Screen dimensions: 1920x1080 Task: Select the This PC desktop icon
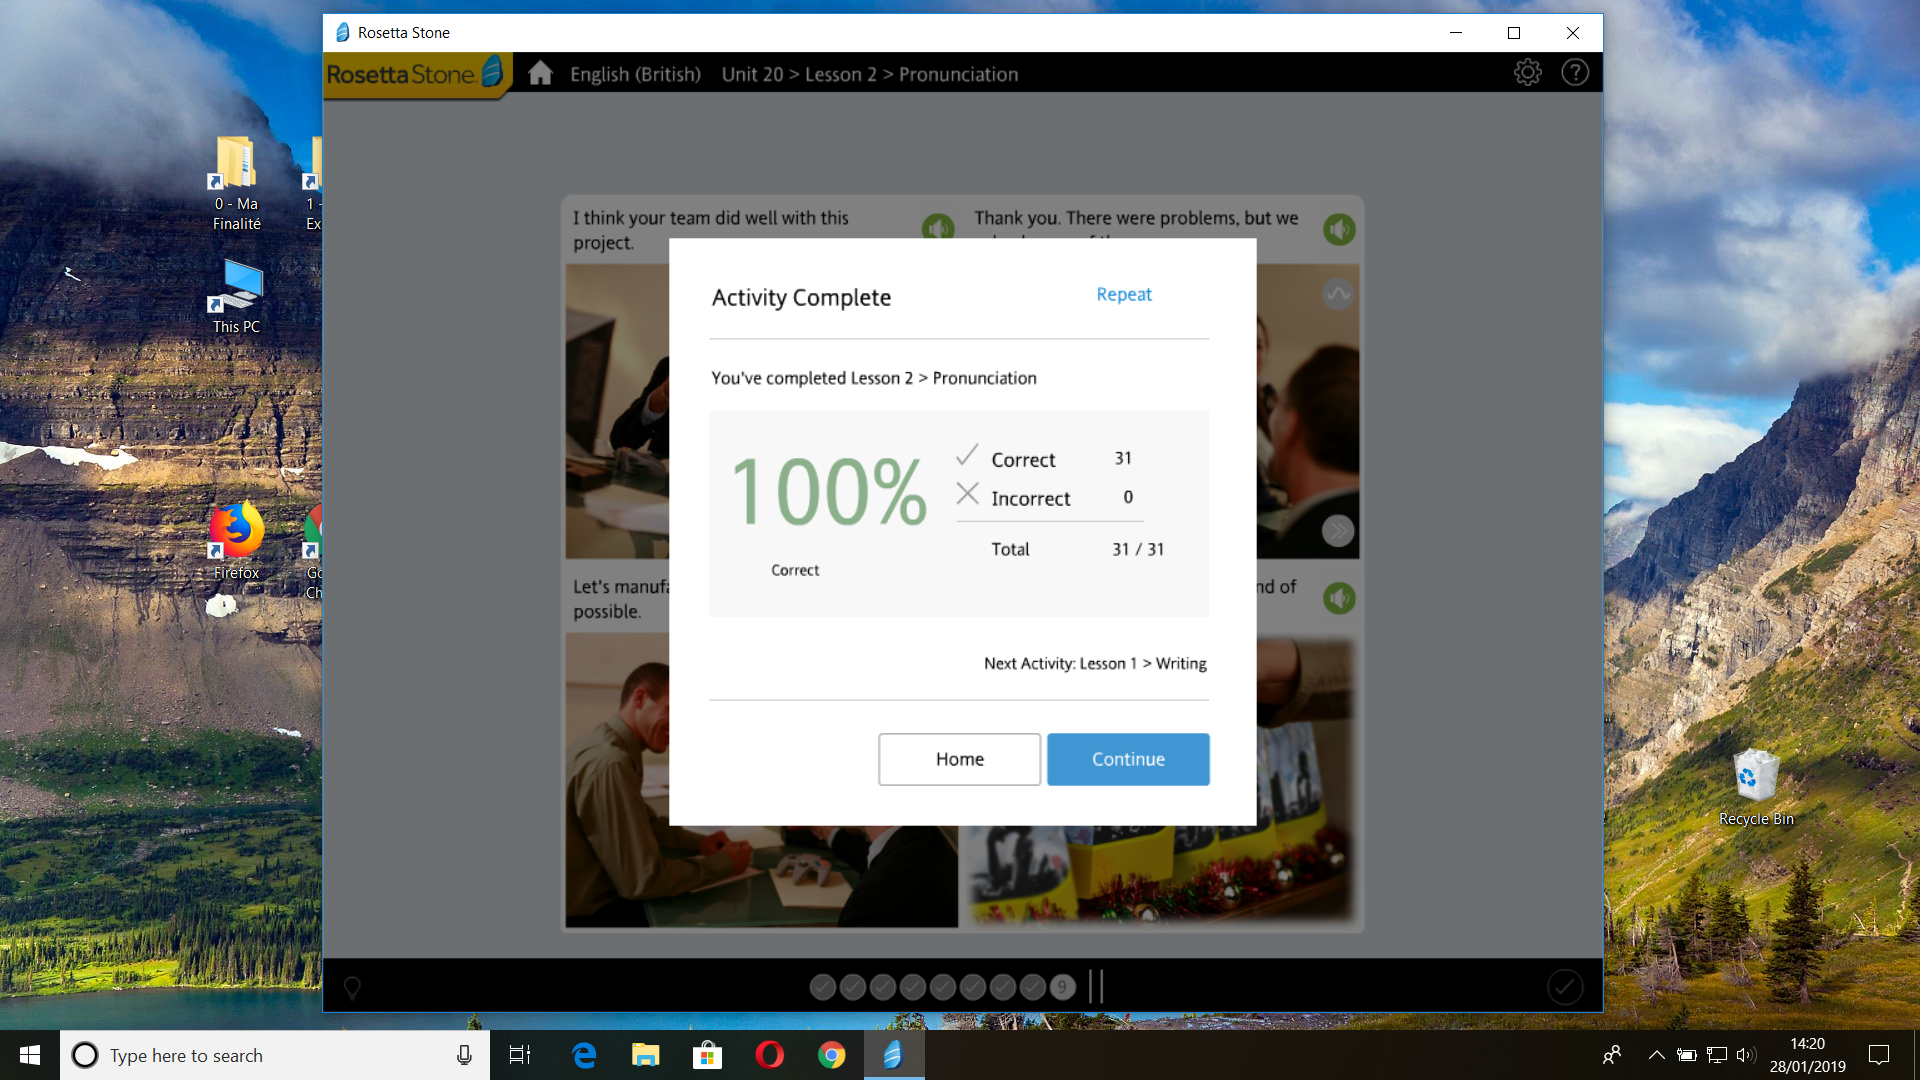[236, 297]
